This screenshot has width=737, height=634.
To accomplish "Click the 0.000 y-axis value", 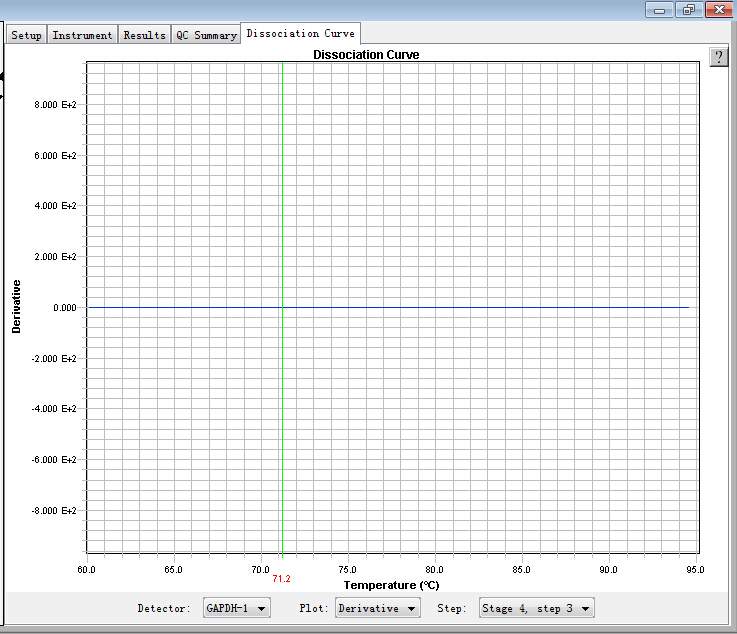I will tap(64, 307).
